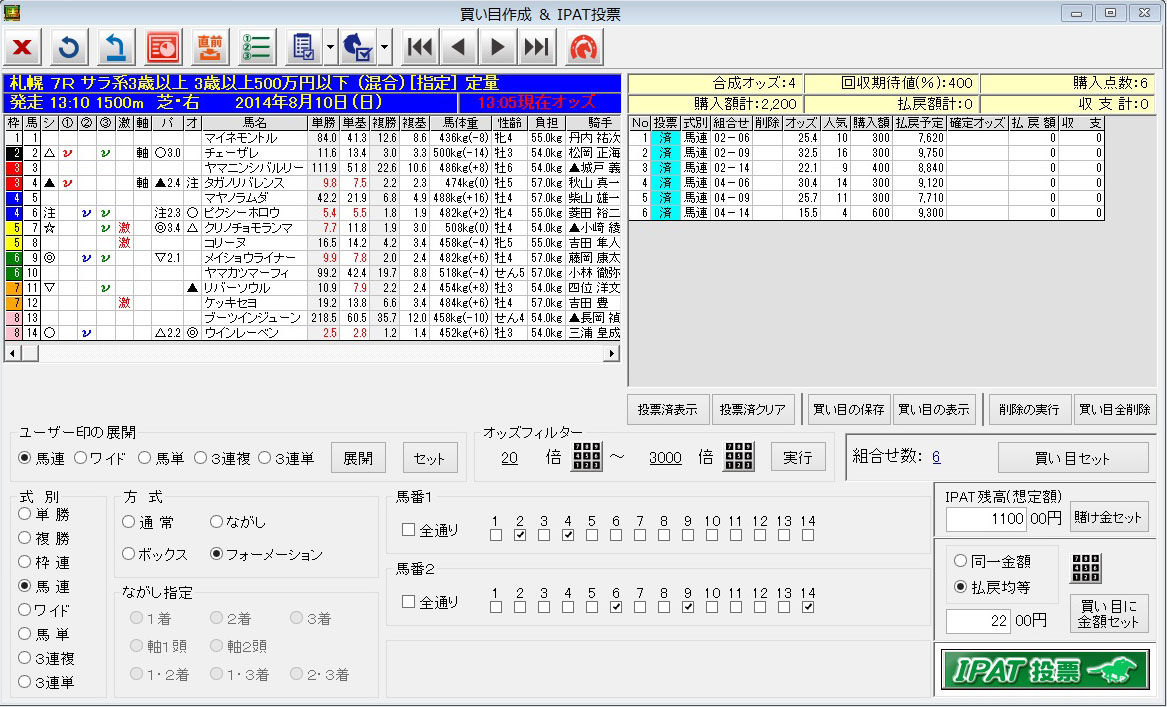Click maximum odds value 3000
Image resolution: width=1167 pixels, height=707 pixels.
pyautogui.click(x=665, y=458)
